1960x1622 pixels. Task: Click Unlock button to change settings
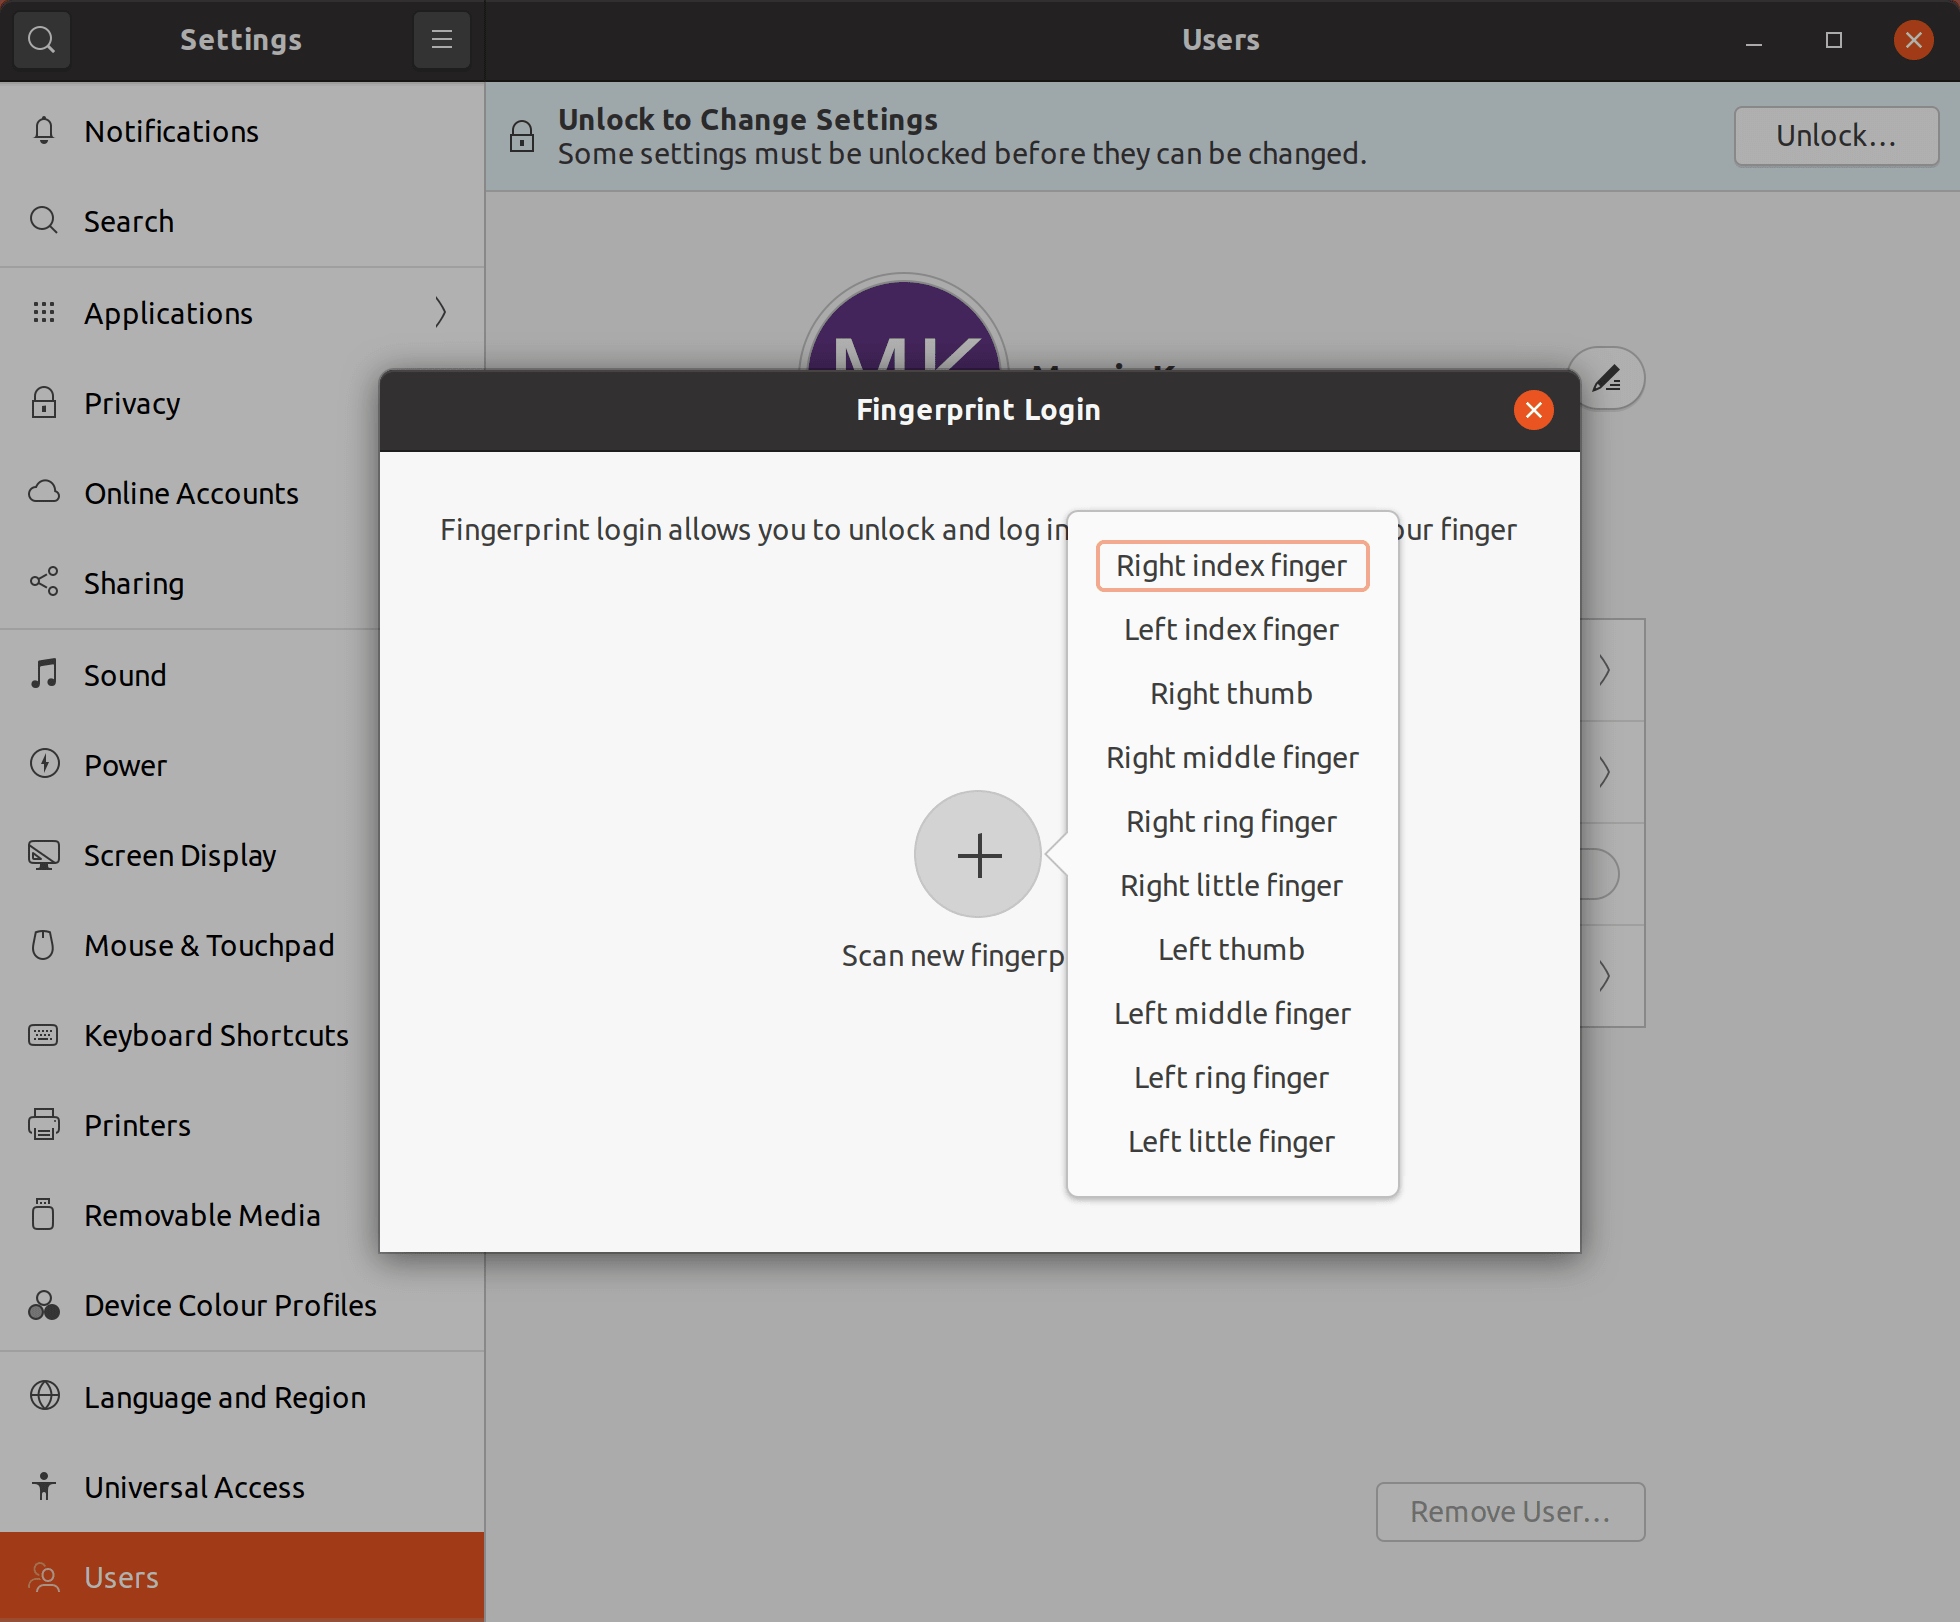(x=1835, y=135)
